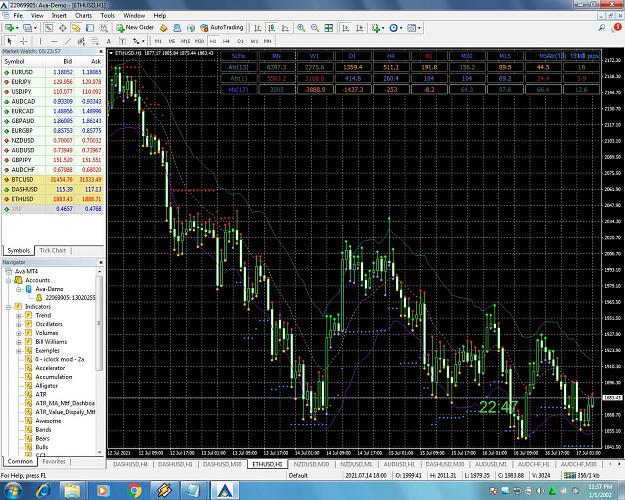Open the Charts menu
Viewport: 625px width, 500px height.
(83, 16)
